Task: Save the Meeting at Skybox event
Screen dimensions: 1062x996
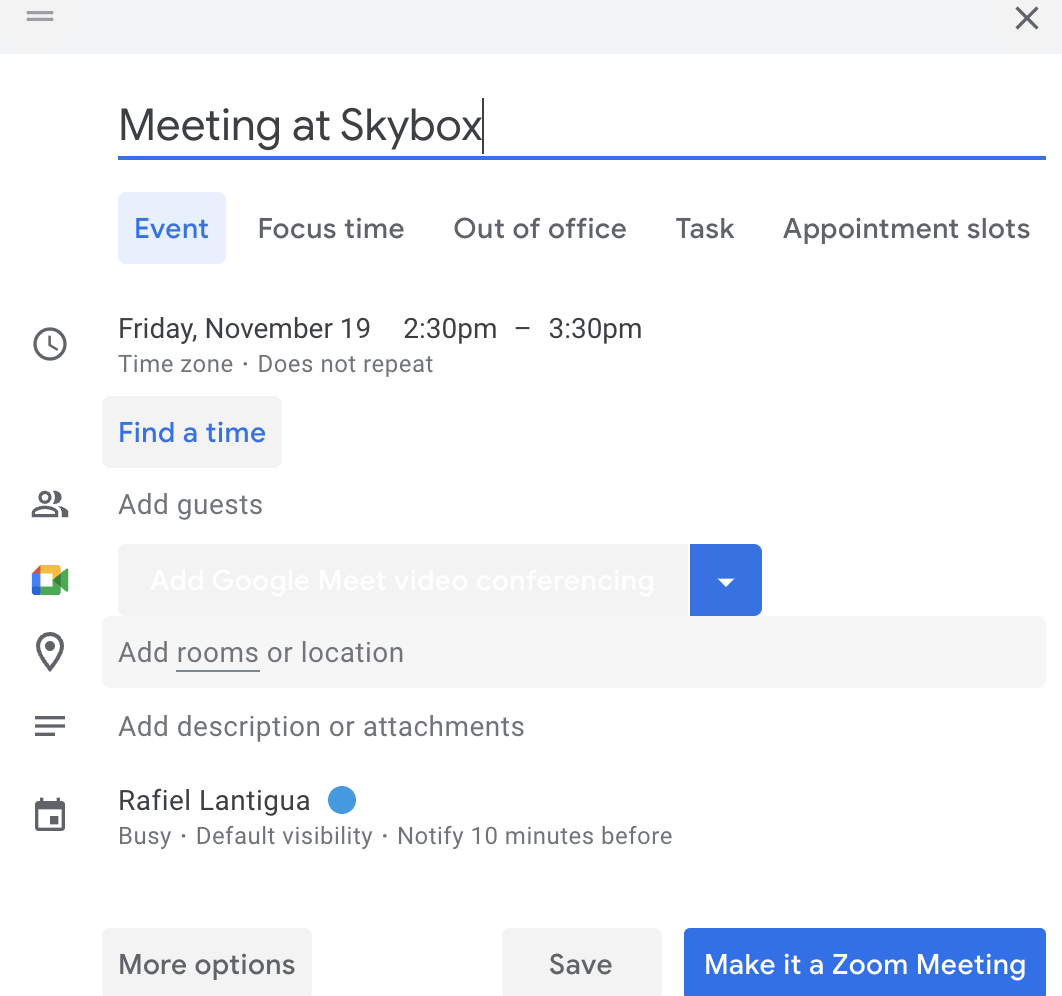Action: pyautogui.click(x=581, y=963)
